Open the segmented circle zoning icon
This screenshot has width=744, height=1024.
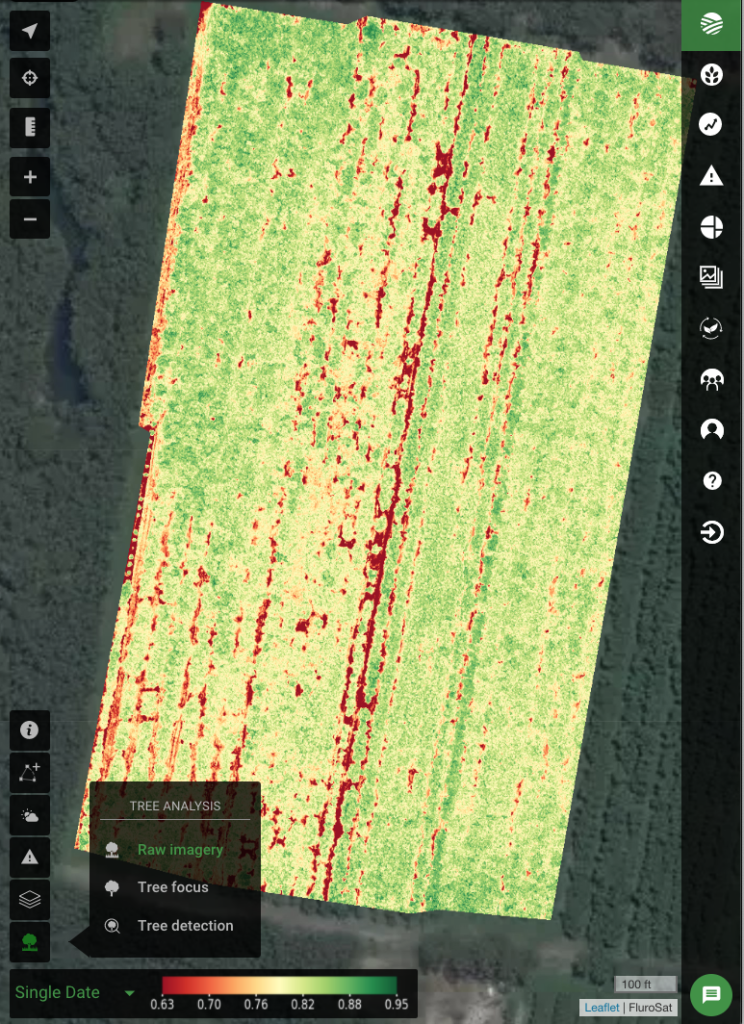coord(711,227)
